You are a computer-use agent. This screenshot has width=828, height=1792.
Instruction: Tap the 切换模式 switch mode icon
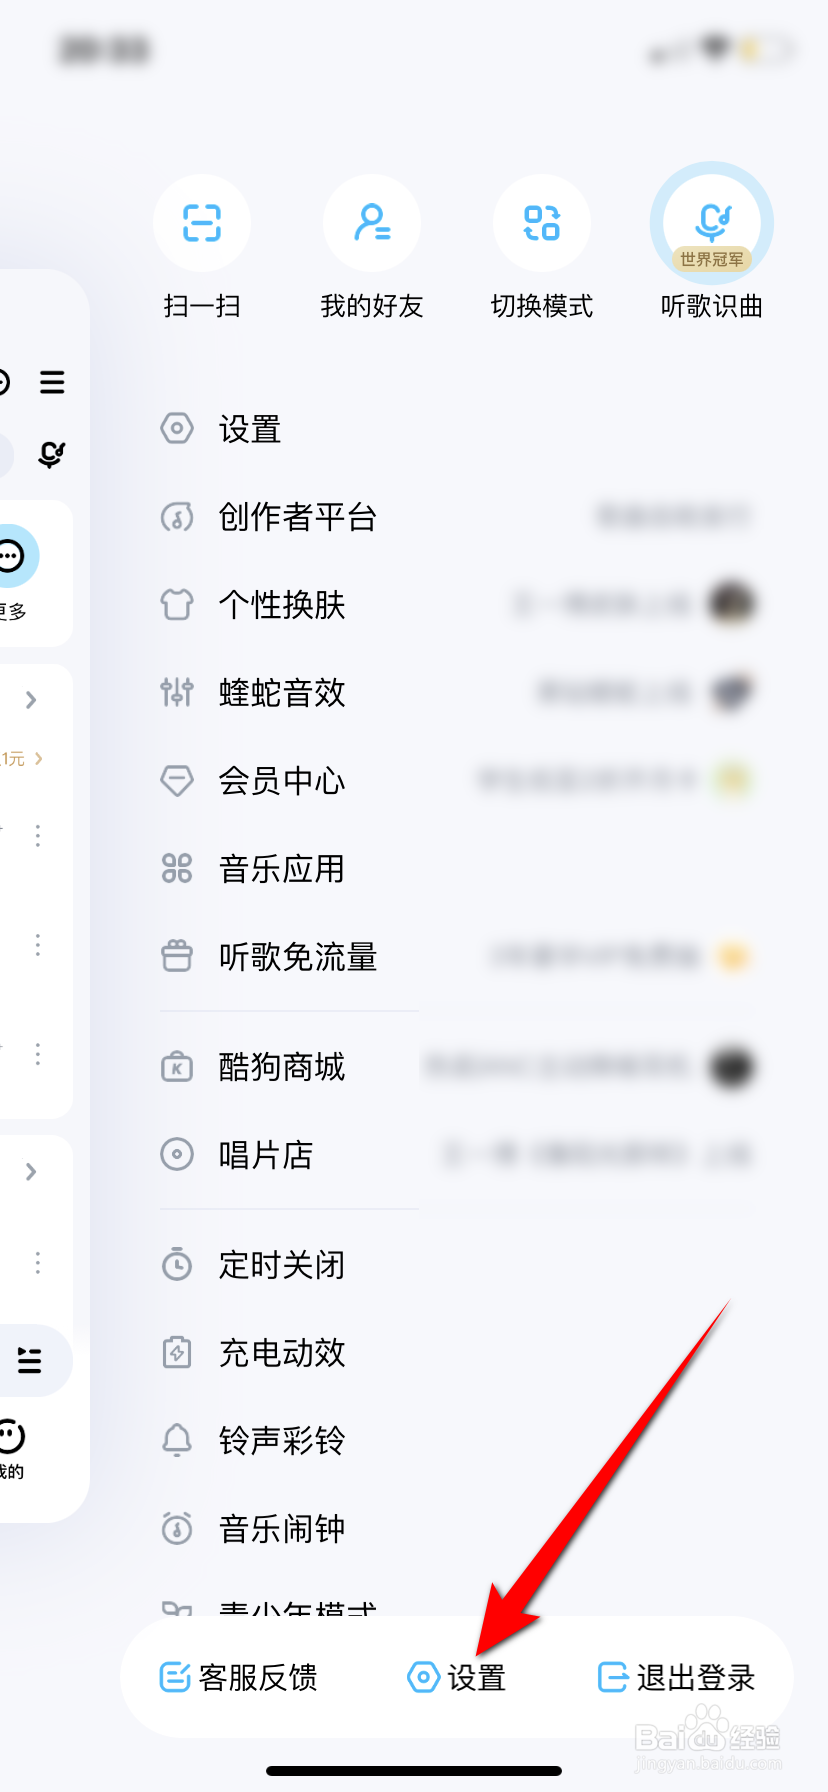[542, 223]
